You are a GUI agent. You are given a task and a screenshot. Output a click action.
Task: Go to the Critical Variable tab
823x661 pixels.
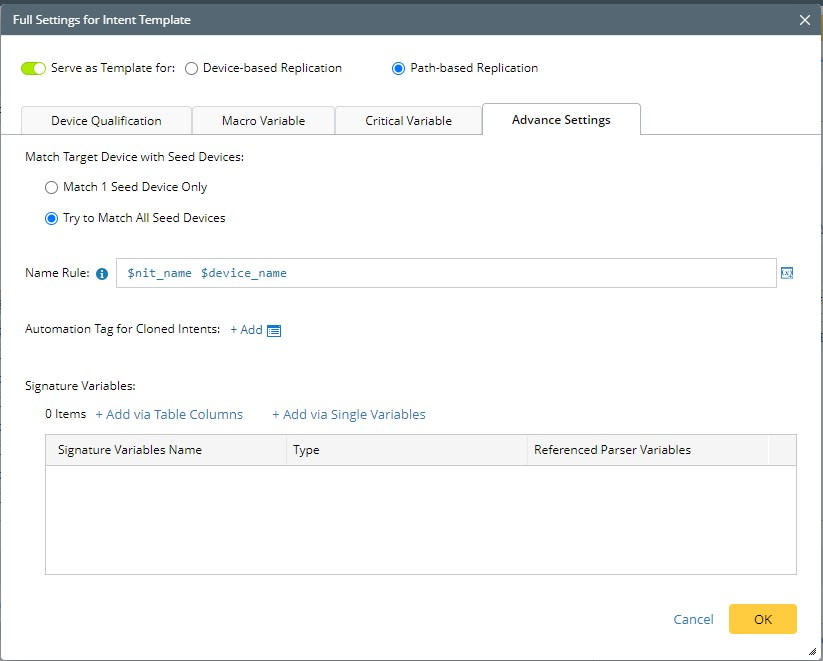[x=408, y=120]
